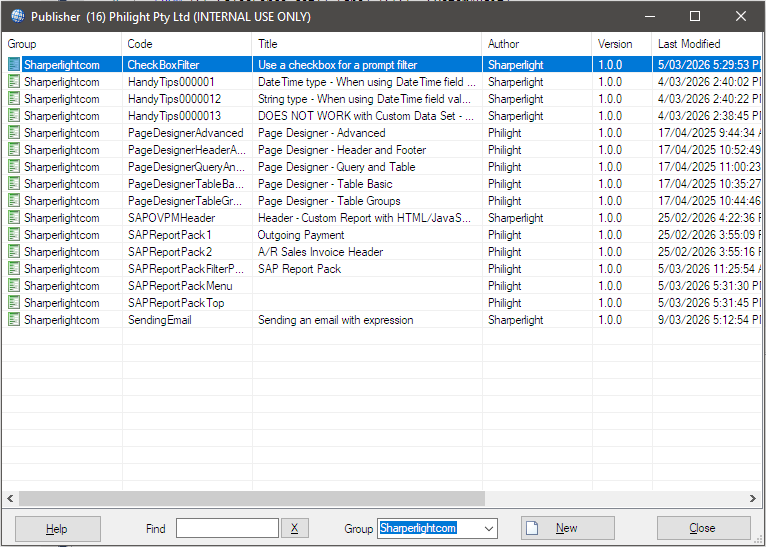The image size is (766, 547).
Task: Select title 'Page Designer - Table Basic'
Action: [x=325, y=184]
